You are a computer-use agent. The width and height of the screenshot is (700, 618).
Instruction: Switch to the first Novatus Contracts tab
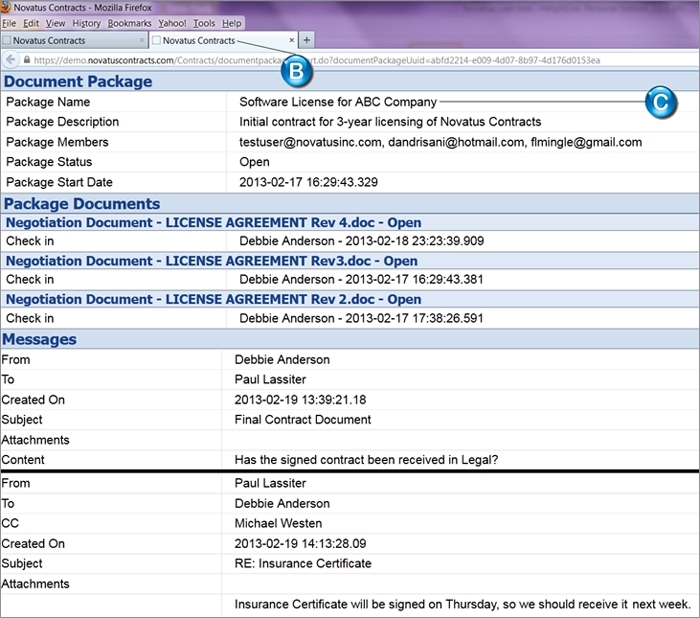click(x=74, y=40)
